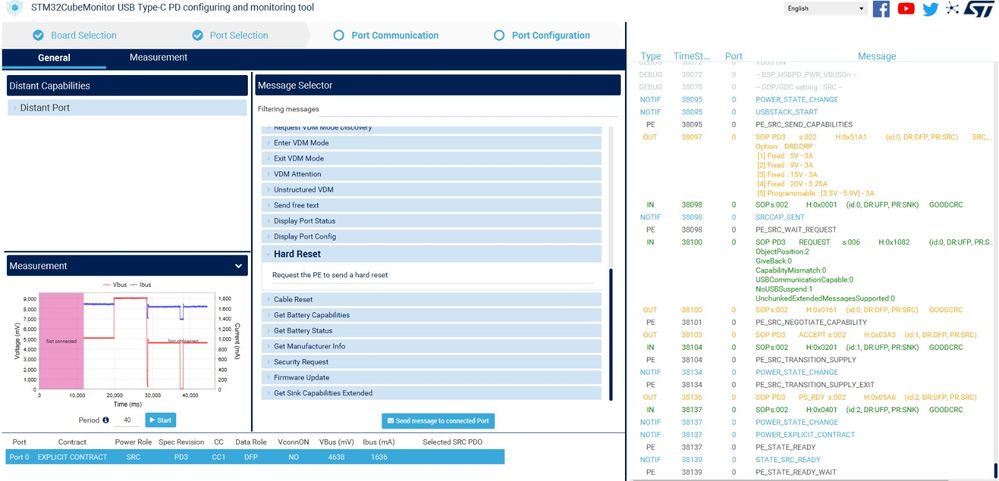The width and height of the screenshot is (999, 481).
Task: Click the TimeSt... column header
Action: pyautogui.click(x=692, y=56)
